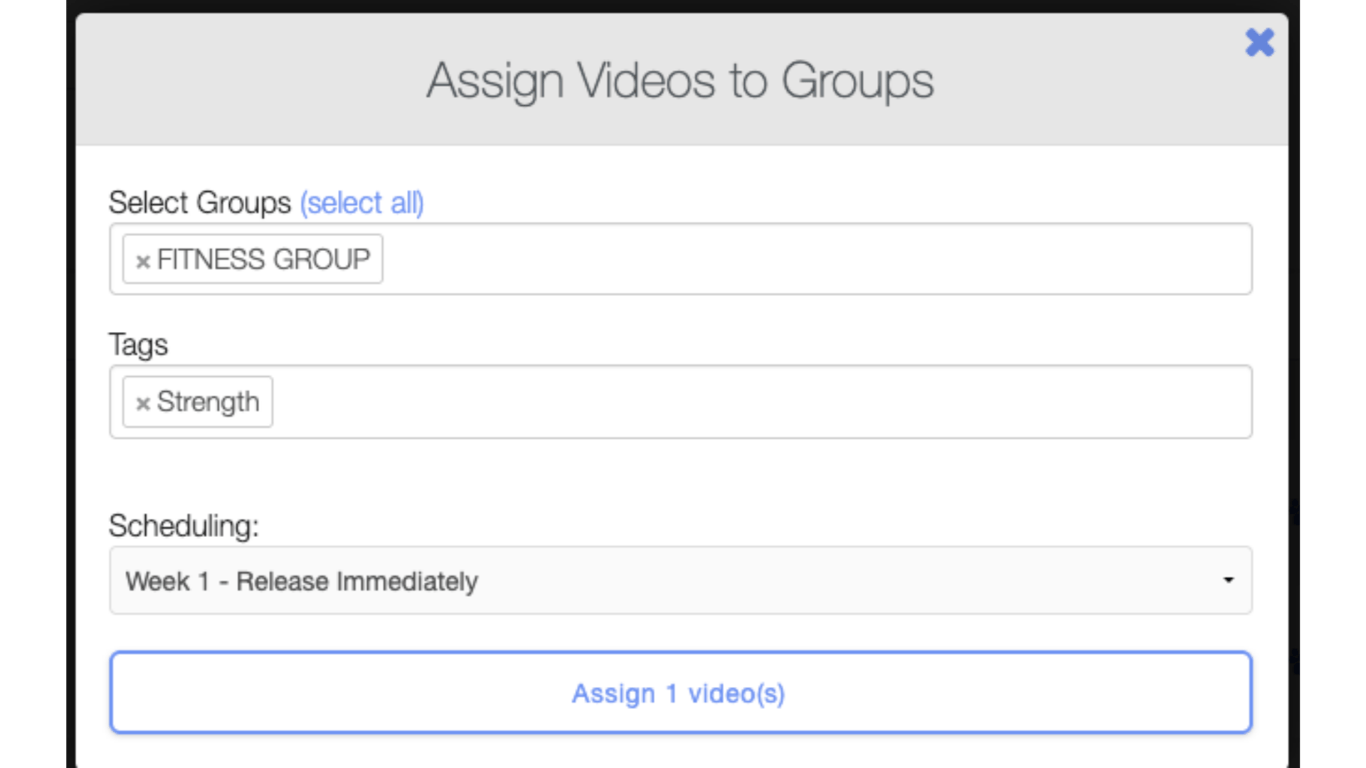This screenshot has height=768, width=1366.
Task: Click the dropdown caret on the Scheduling field
Action: point(1227,580)
